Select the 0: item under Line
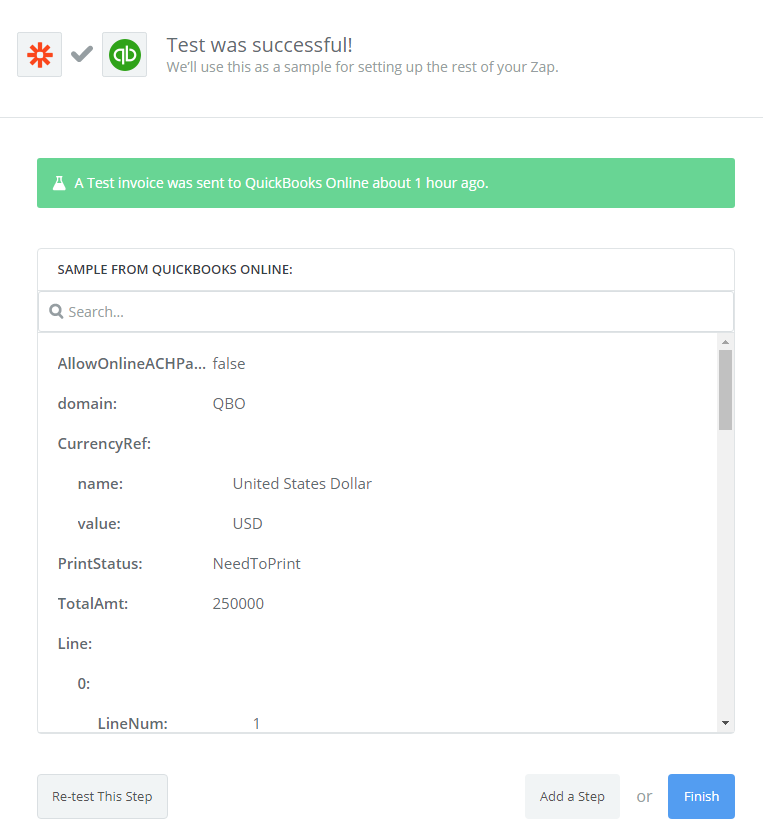 coord(84,684)
